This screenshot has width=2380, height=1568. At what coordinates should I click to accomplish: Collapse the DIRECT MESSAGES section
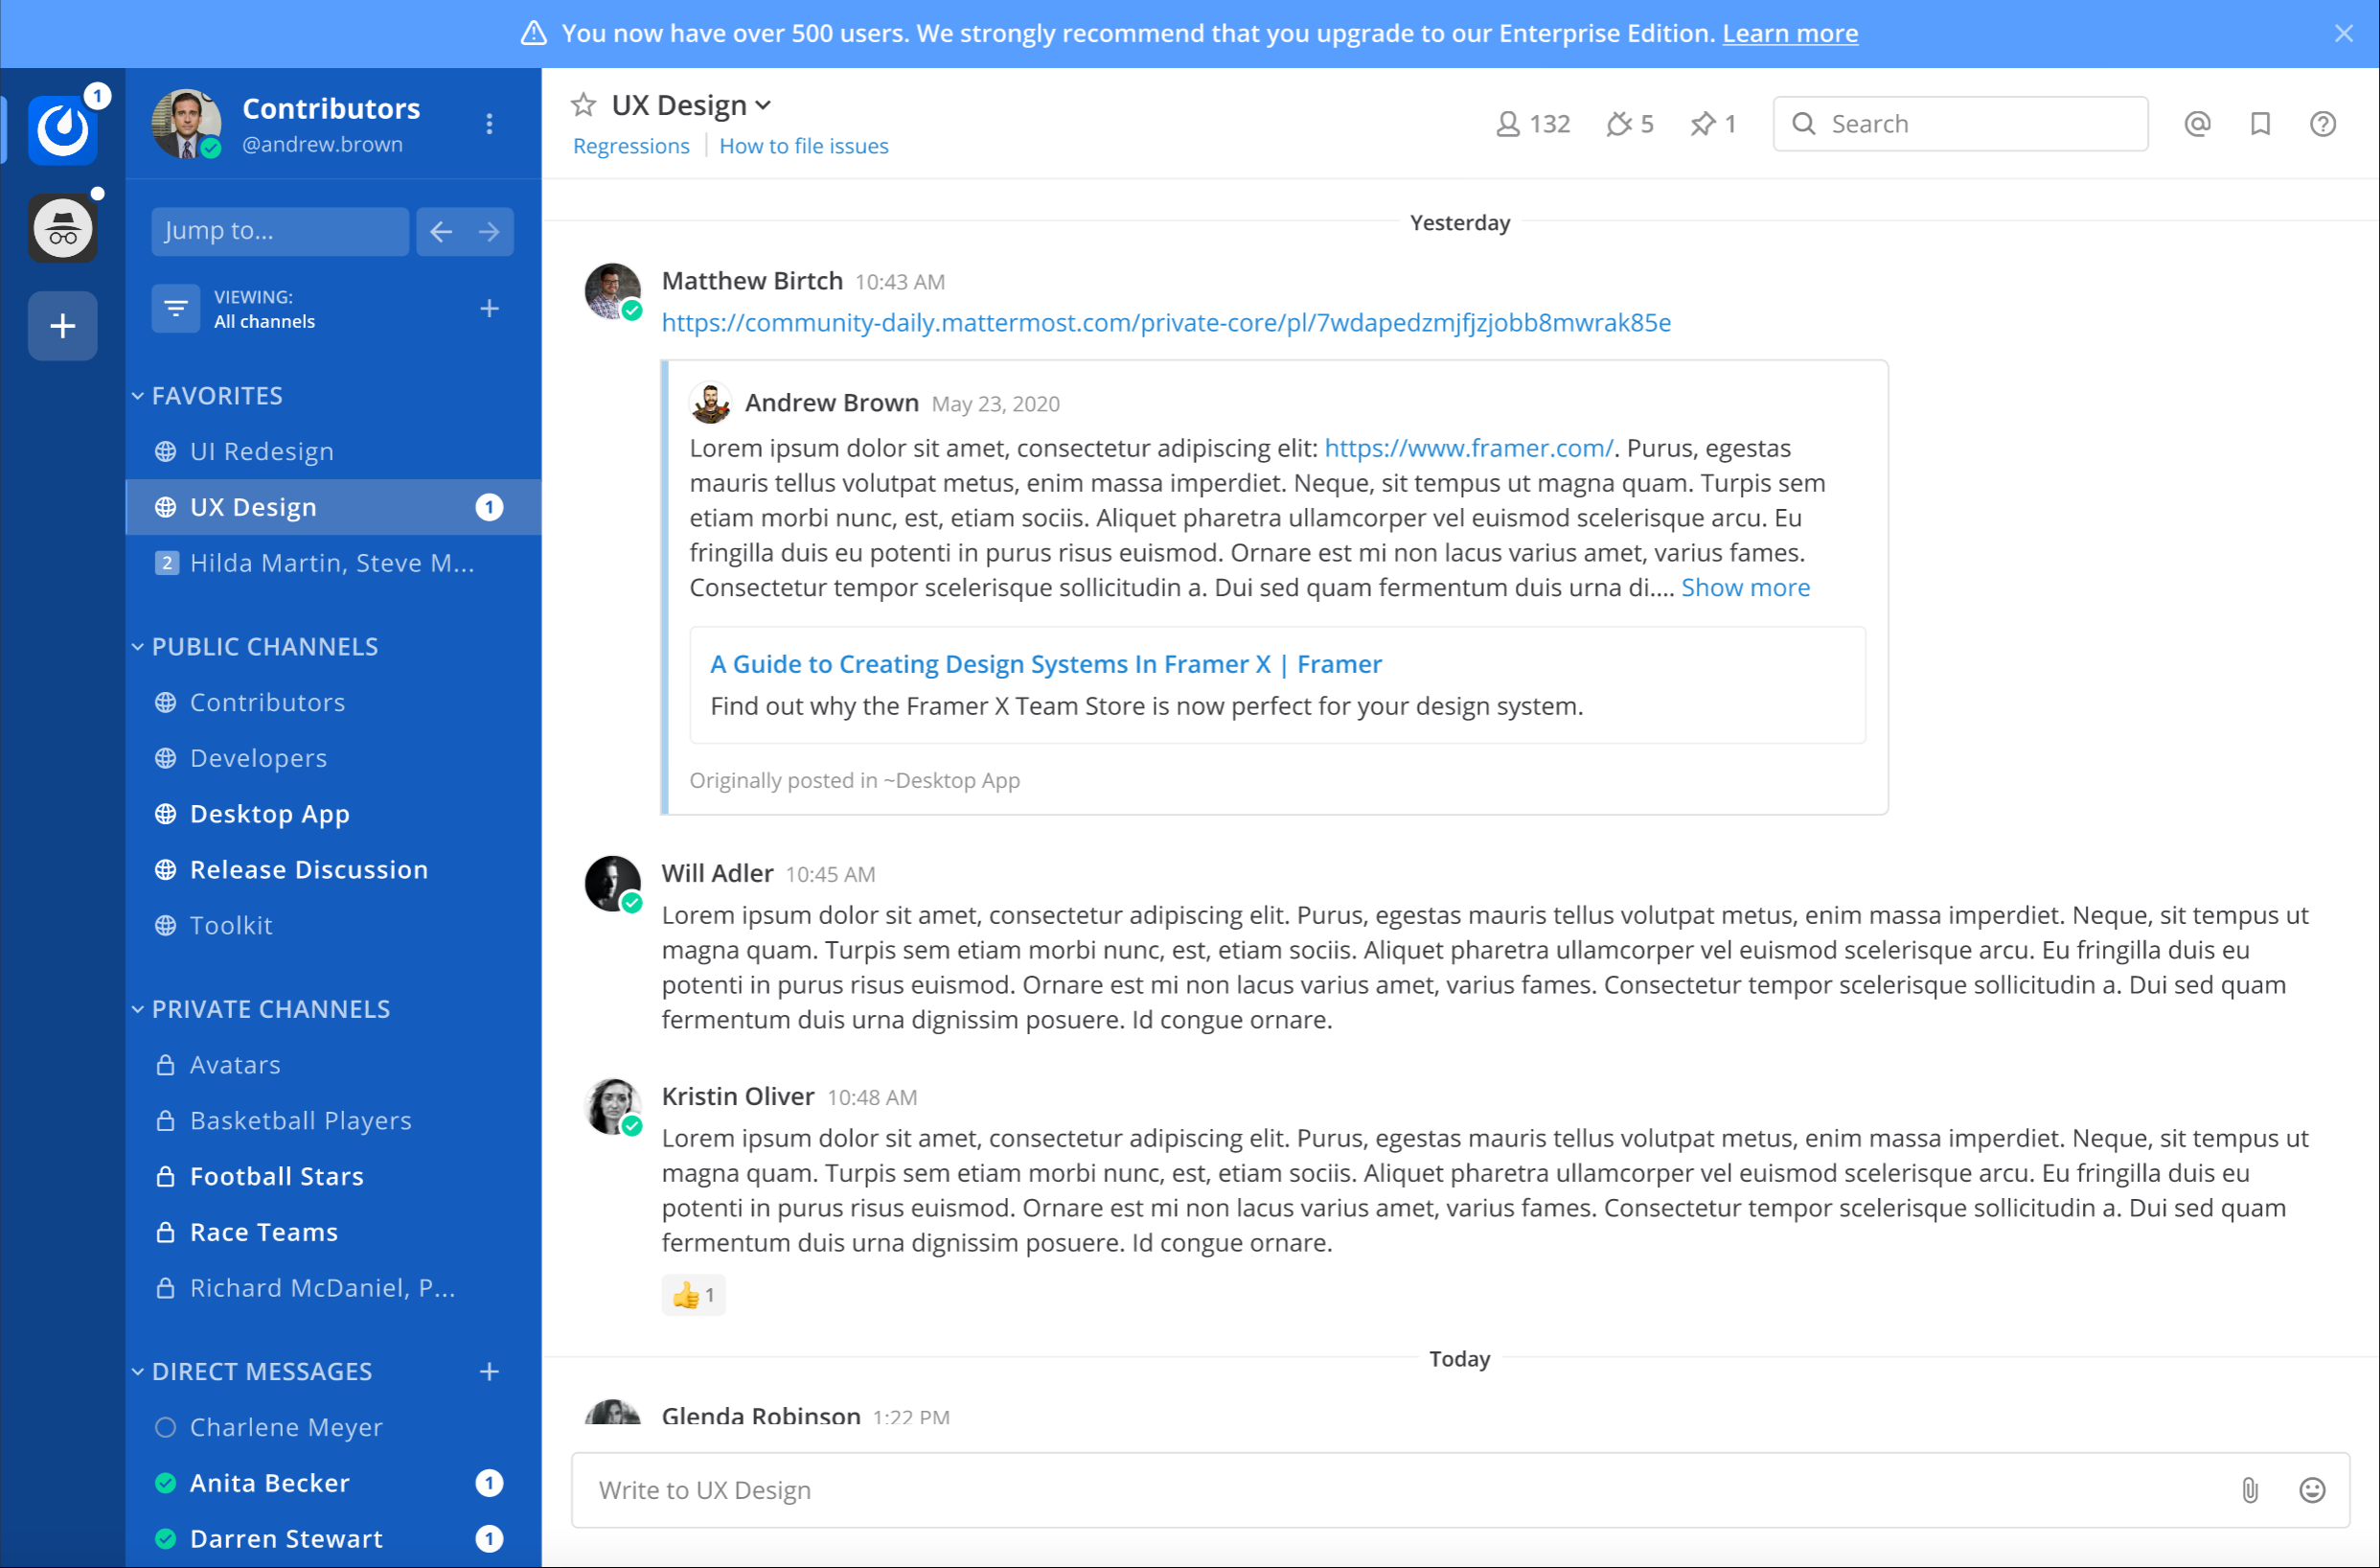[x=139, y=1371]
